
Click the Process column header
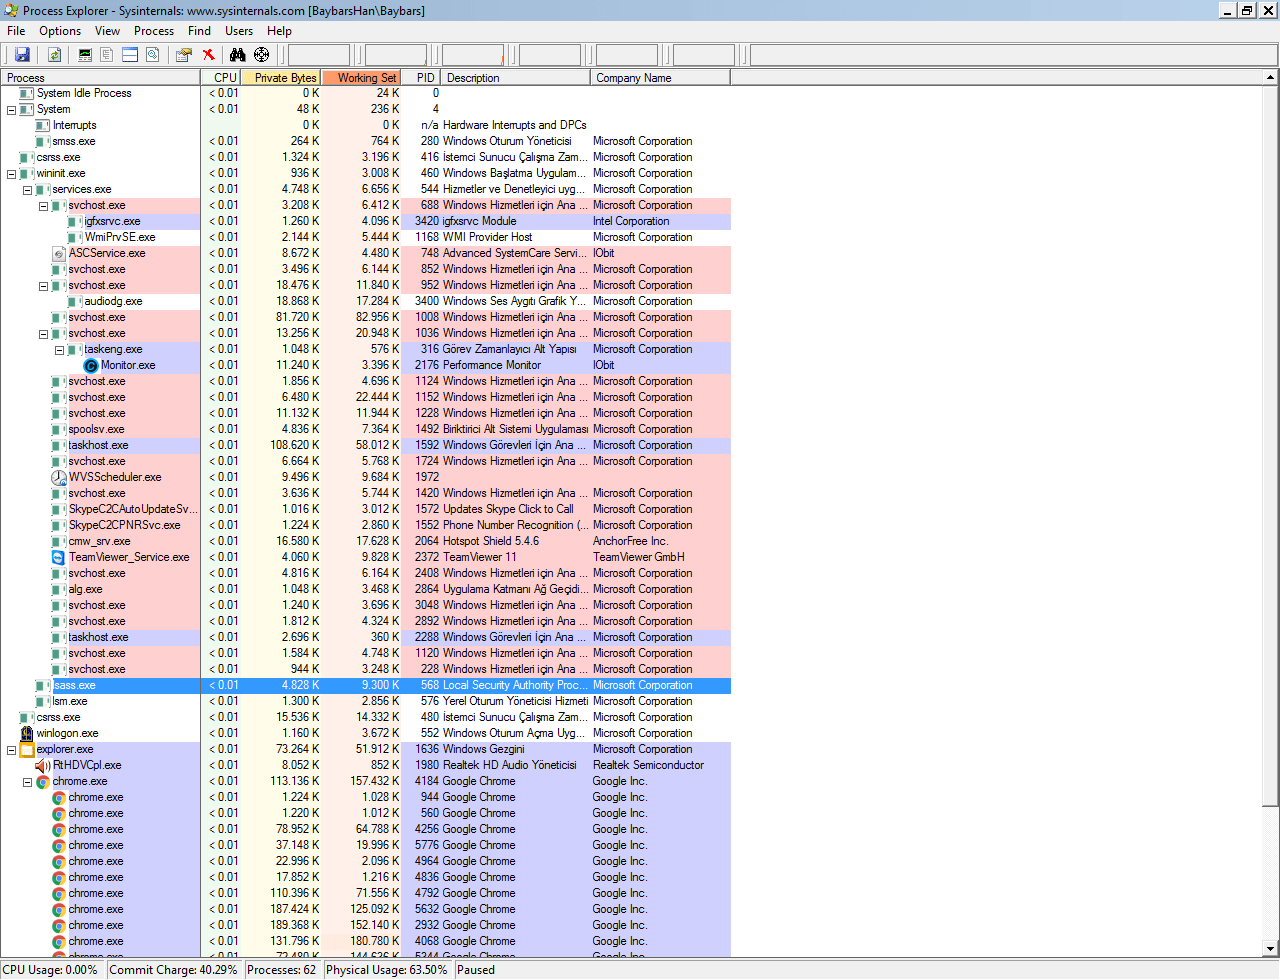tap(101, 77)
